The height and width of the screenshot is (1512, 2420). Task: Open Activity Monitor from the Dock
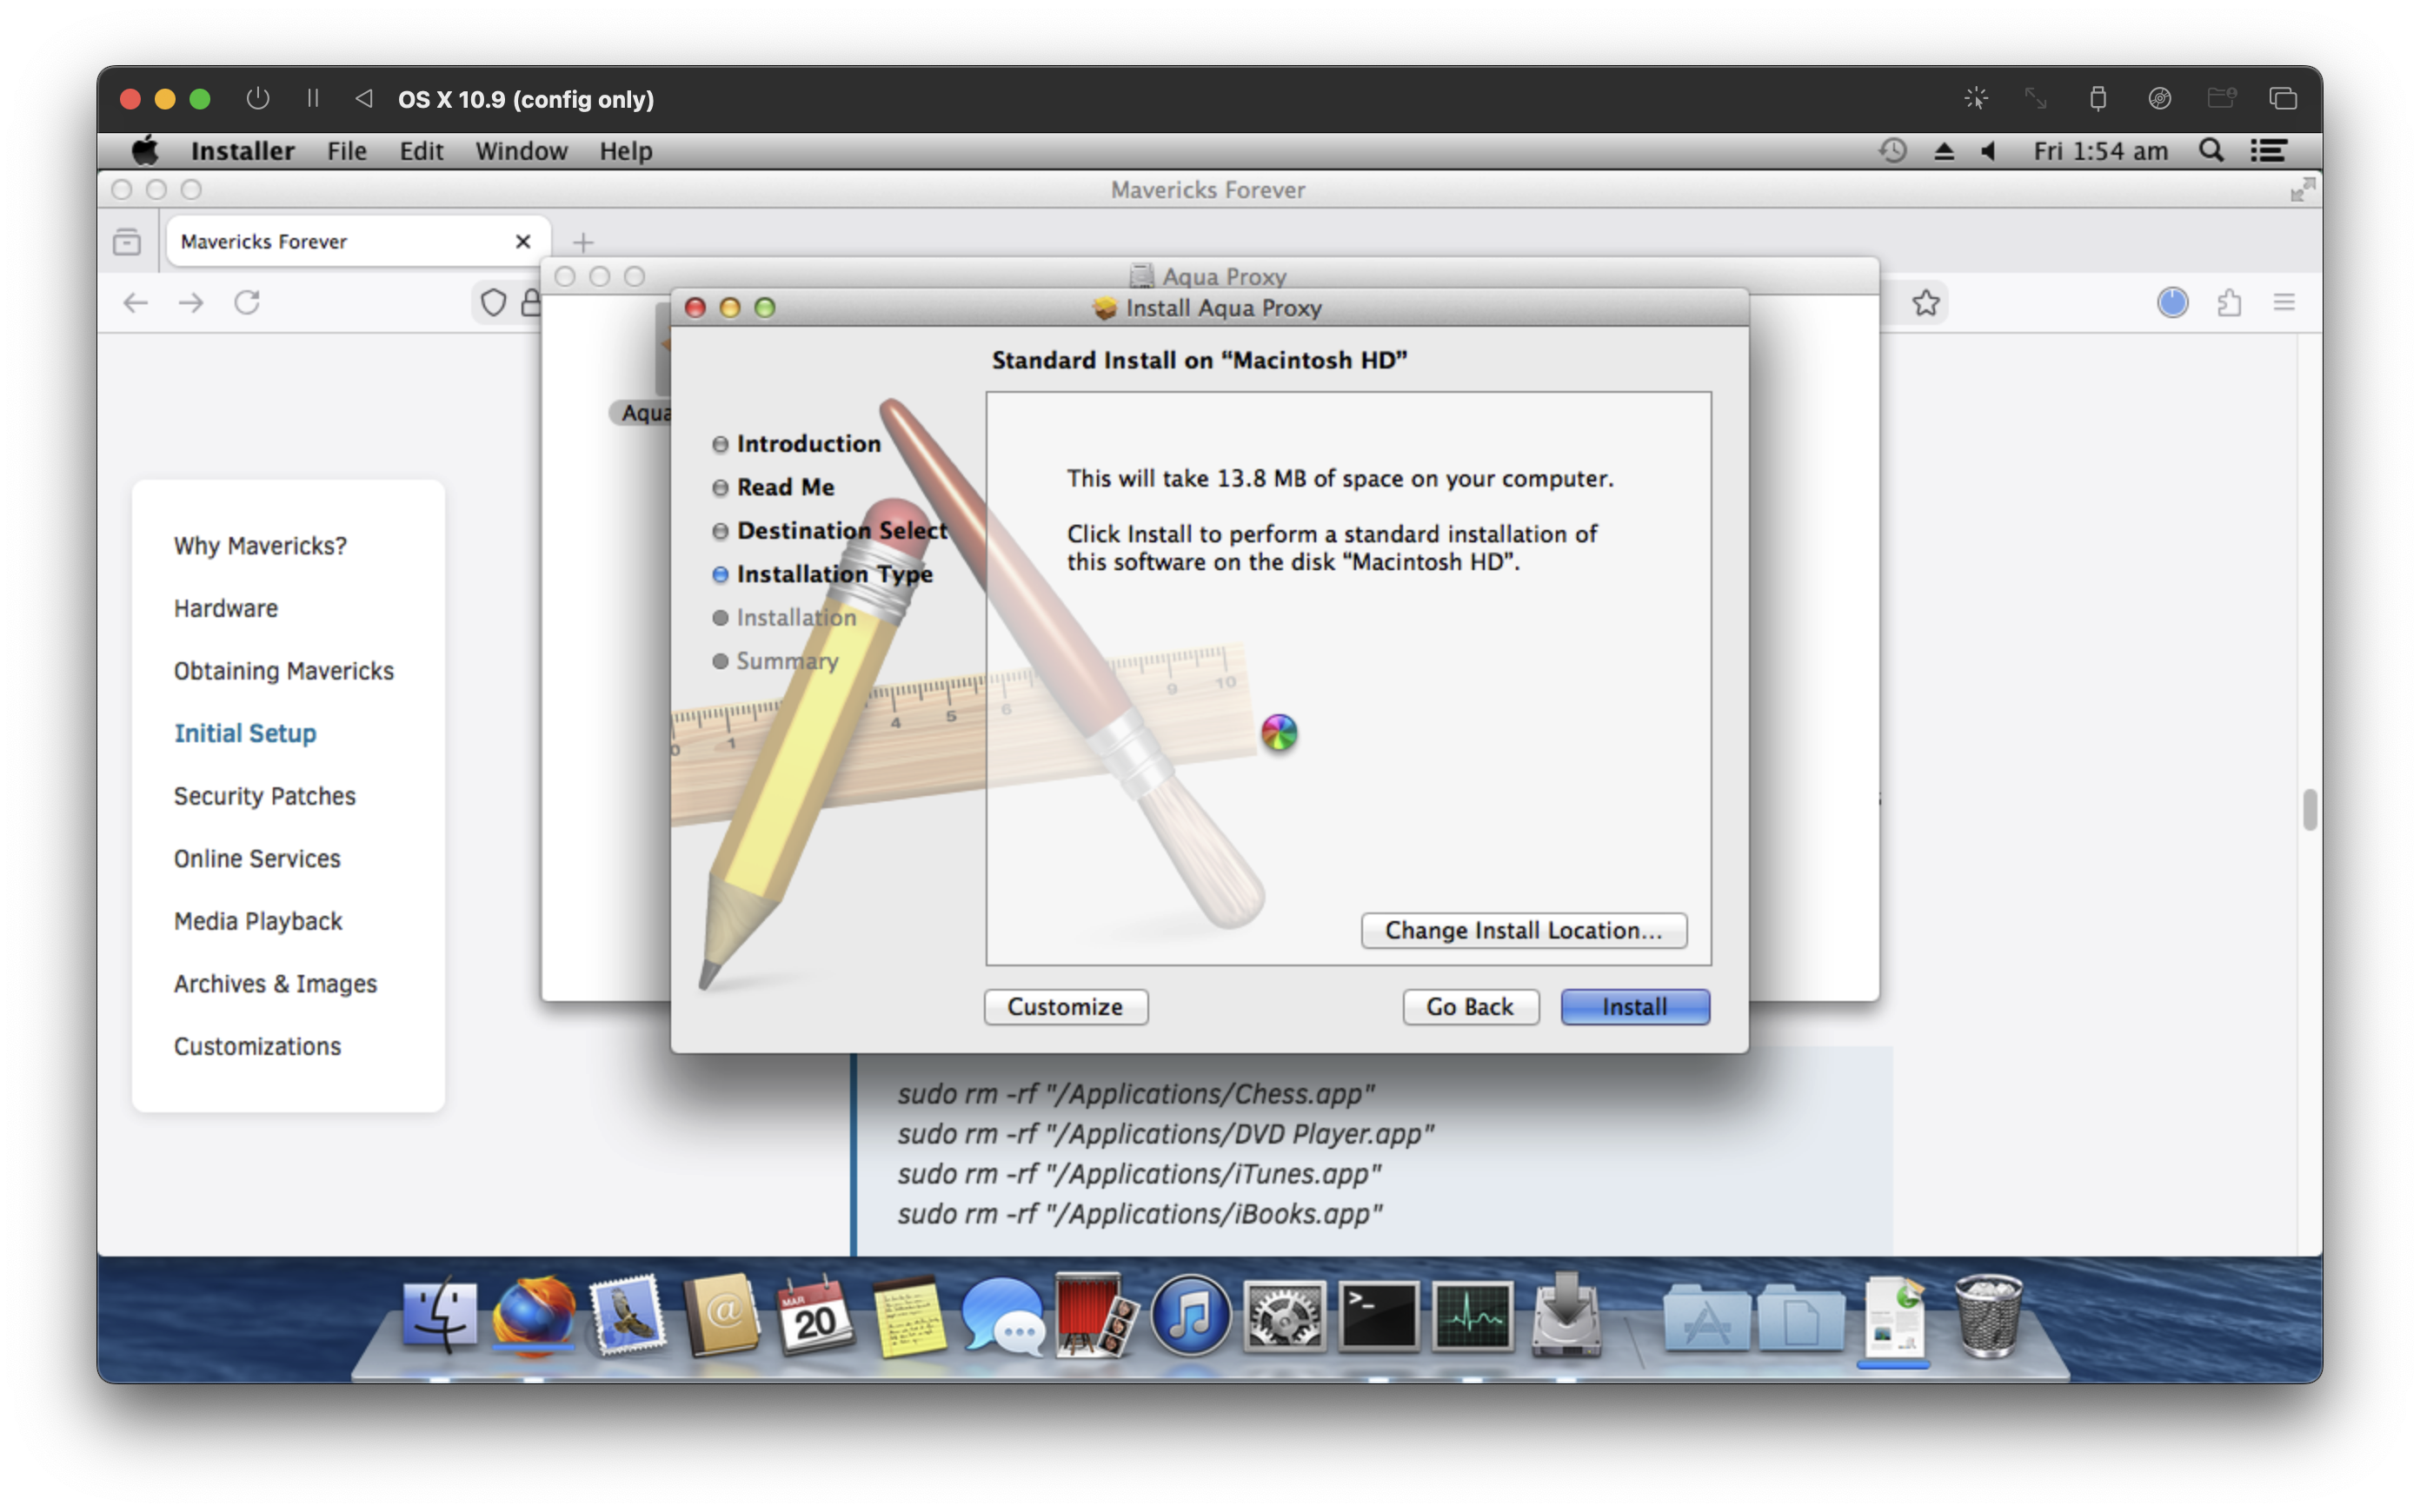[x=1473, y=1316]
